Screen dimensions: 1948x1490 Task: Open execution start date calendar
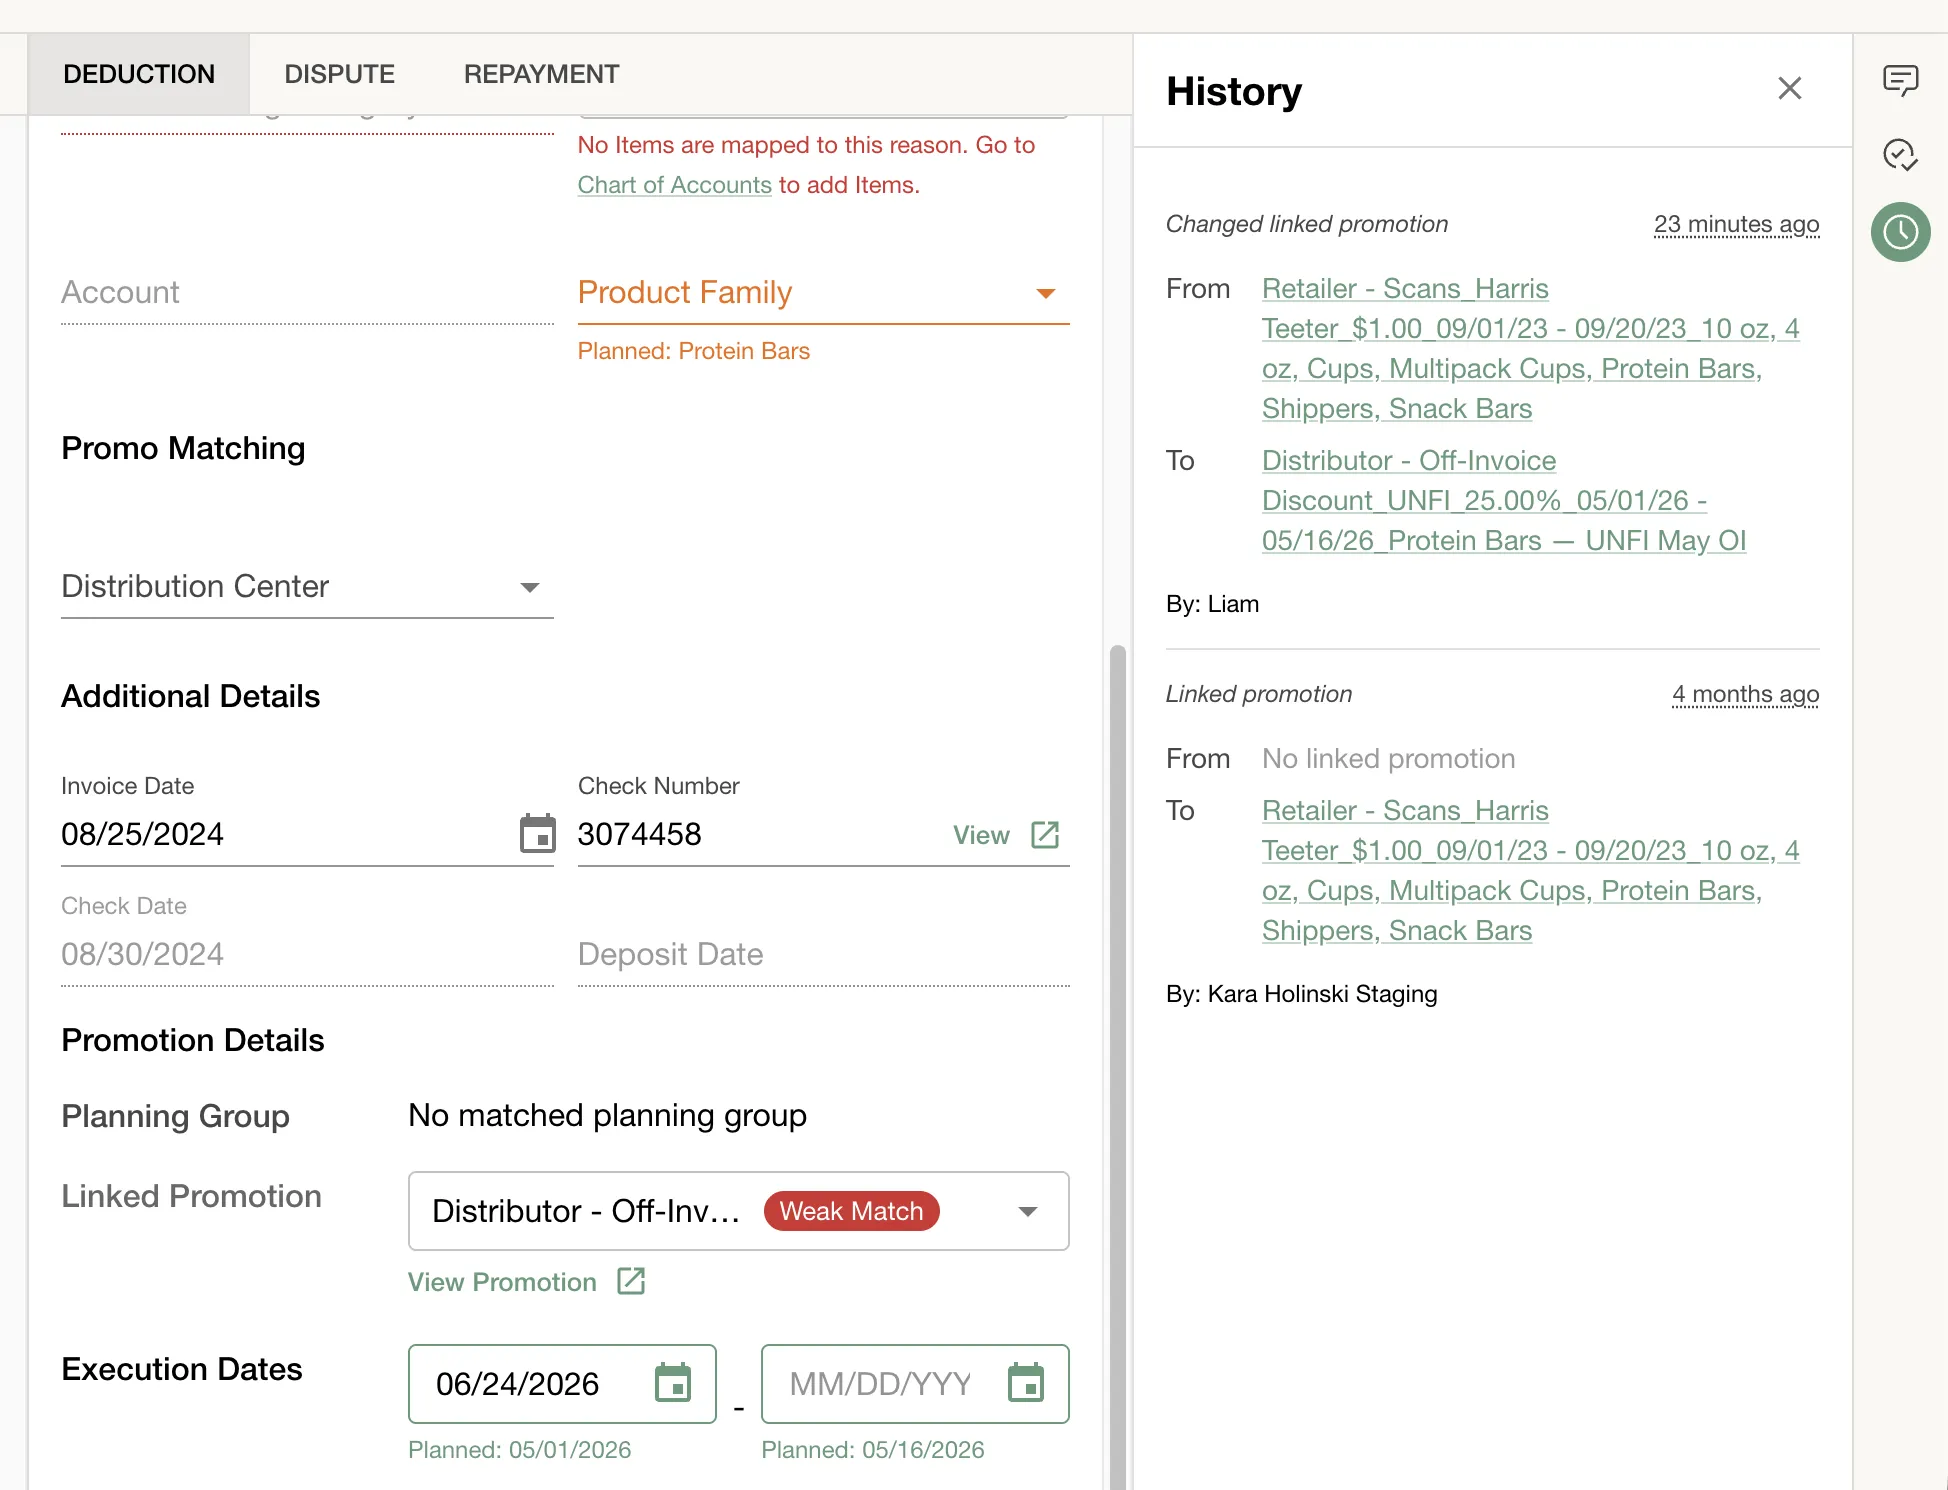(673, 1383)
